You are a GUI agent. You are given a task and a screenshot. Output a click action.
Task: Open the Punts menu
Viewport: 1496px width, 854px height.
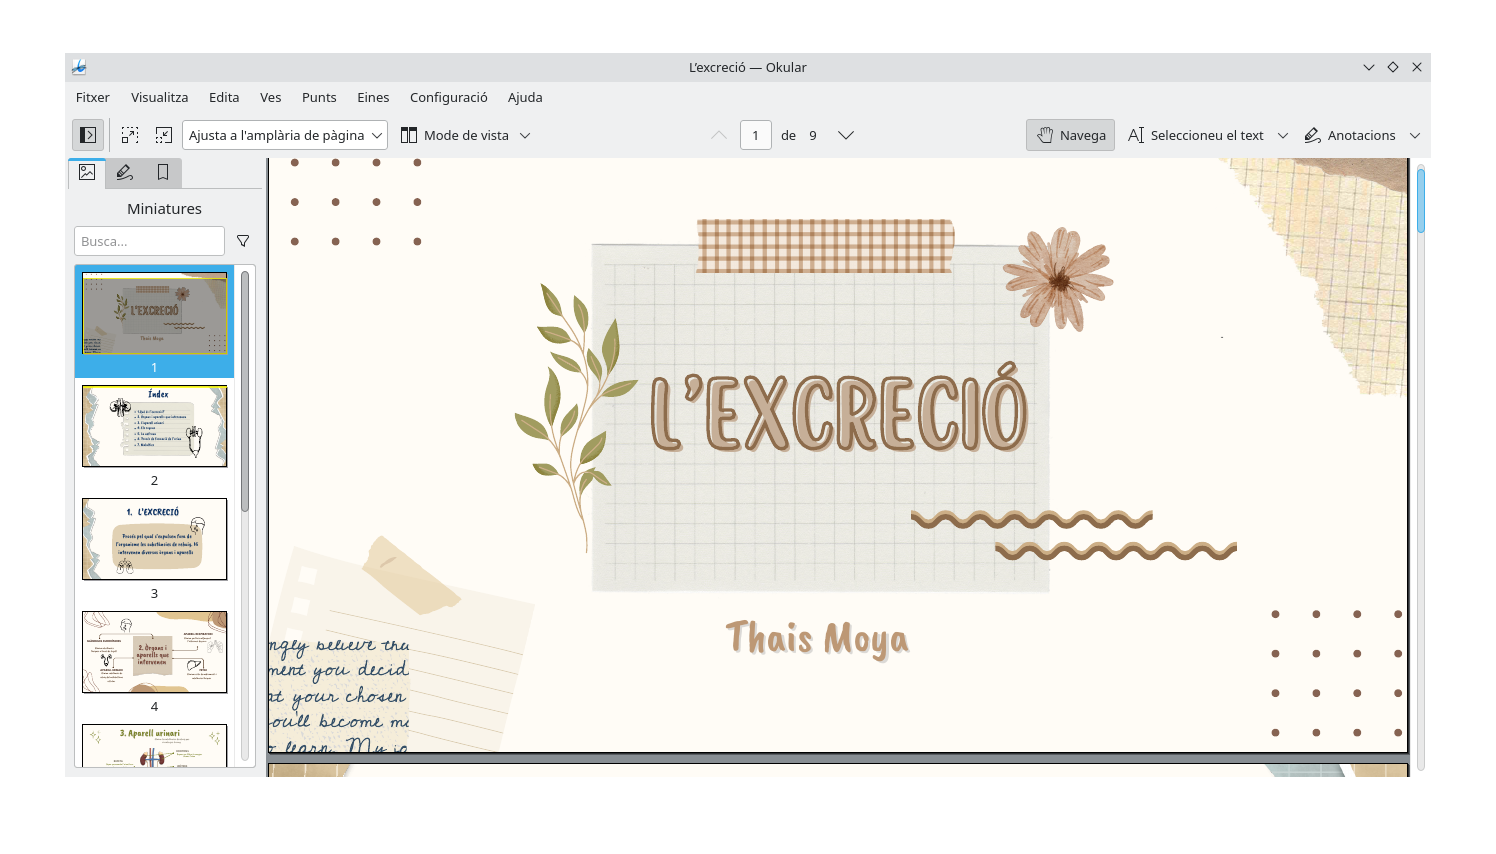(x=319, y=97)
